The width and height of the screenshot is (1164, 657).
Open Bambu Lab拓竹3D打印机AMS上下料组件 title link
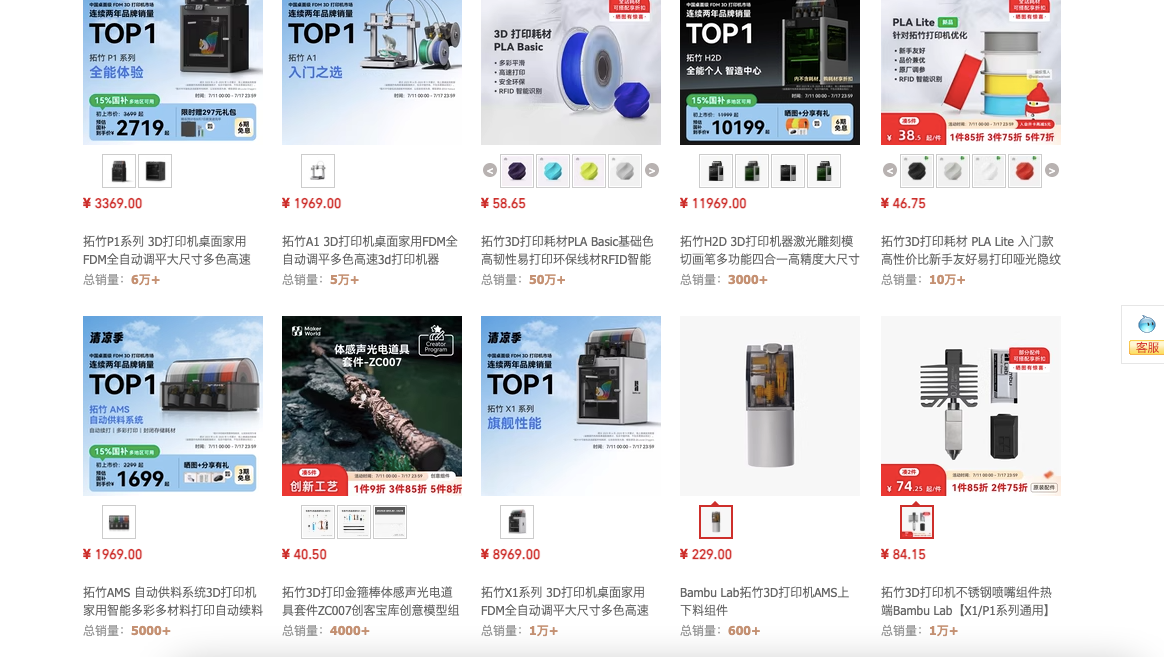(765, 601)
